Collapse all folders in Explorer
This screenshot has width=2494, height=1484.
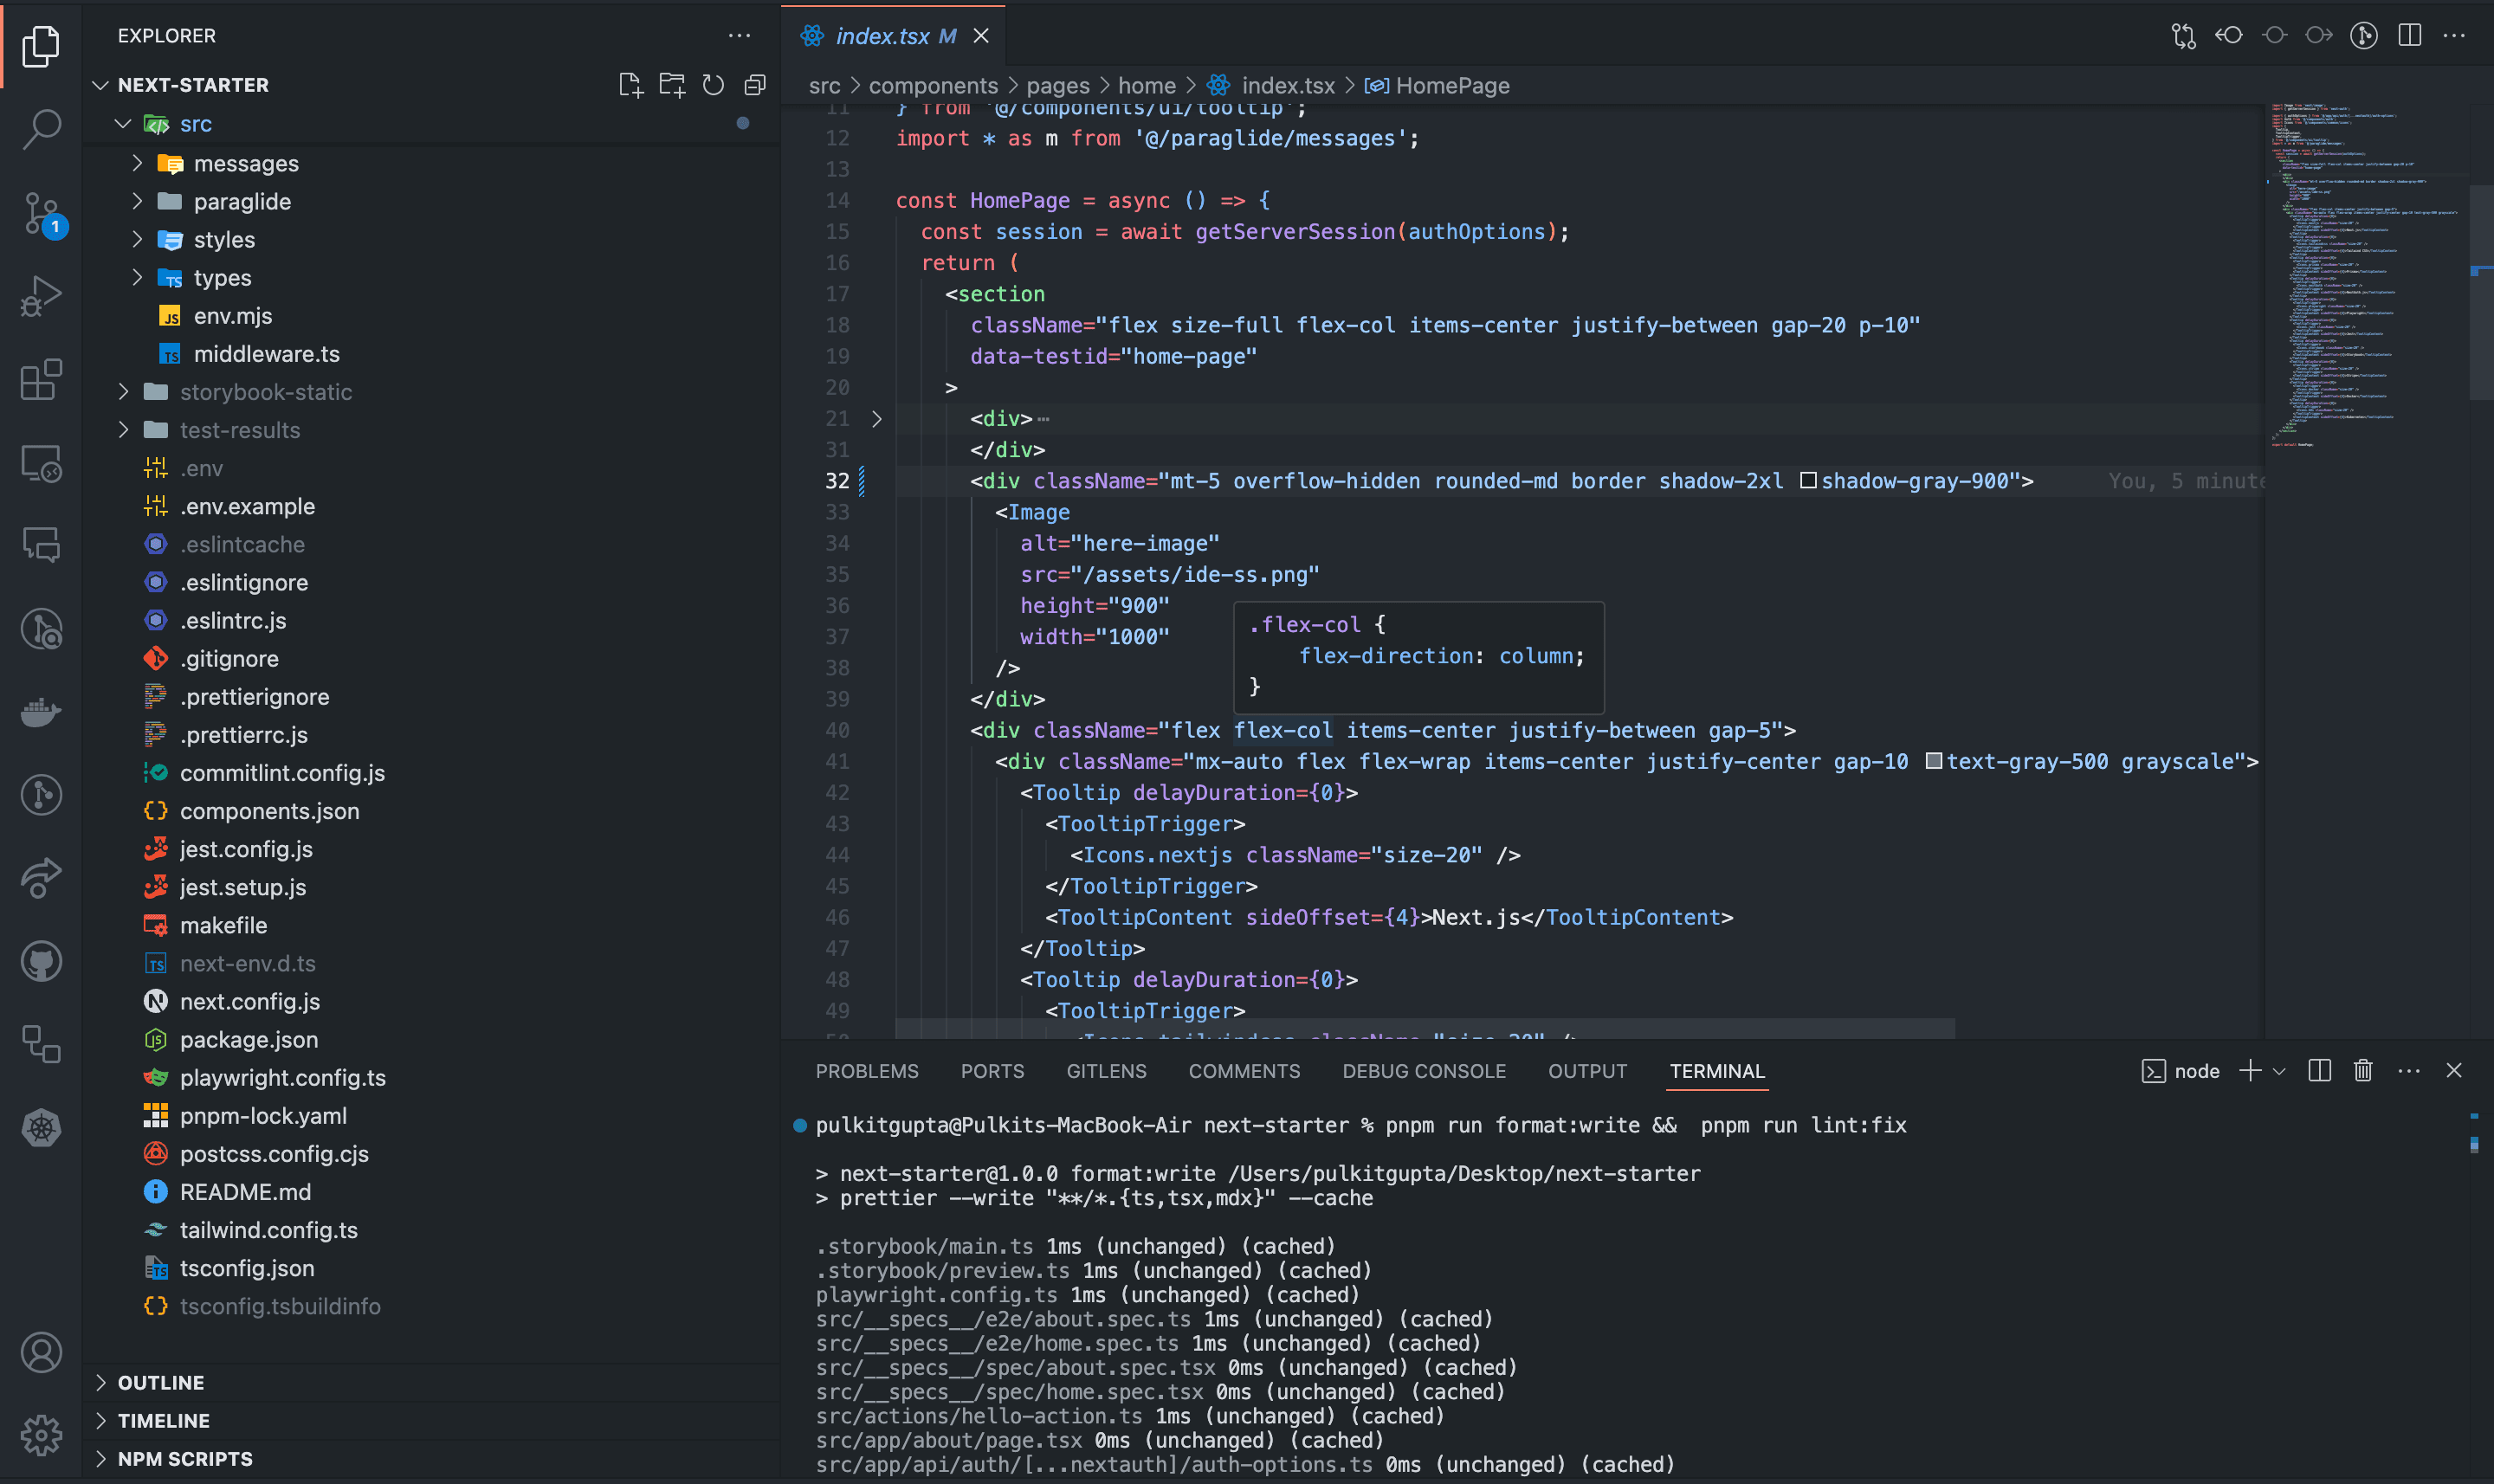(755, 85)
